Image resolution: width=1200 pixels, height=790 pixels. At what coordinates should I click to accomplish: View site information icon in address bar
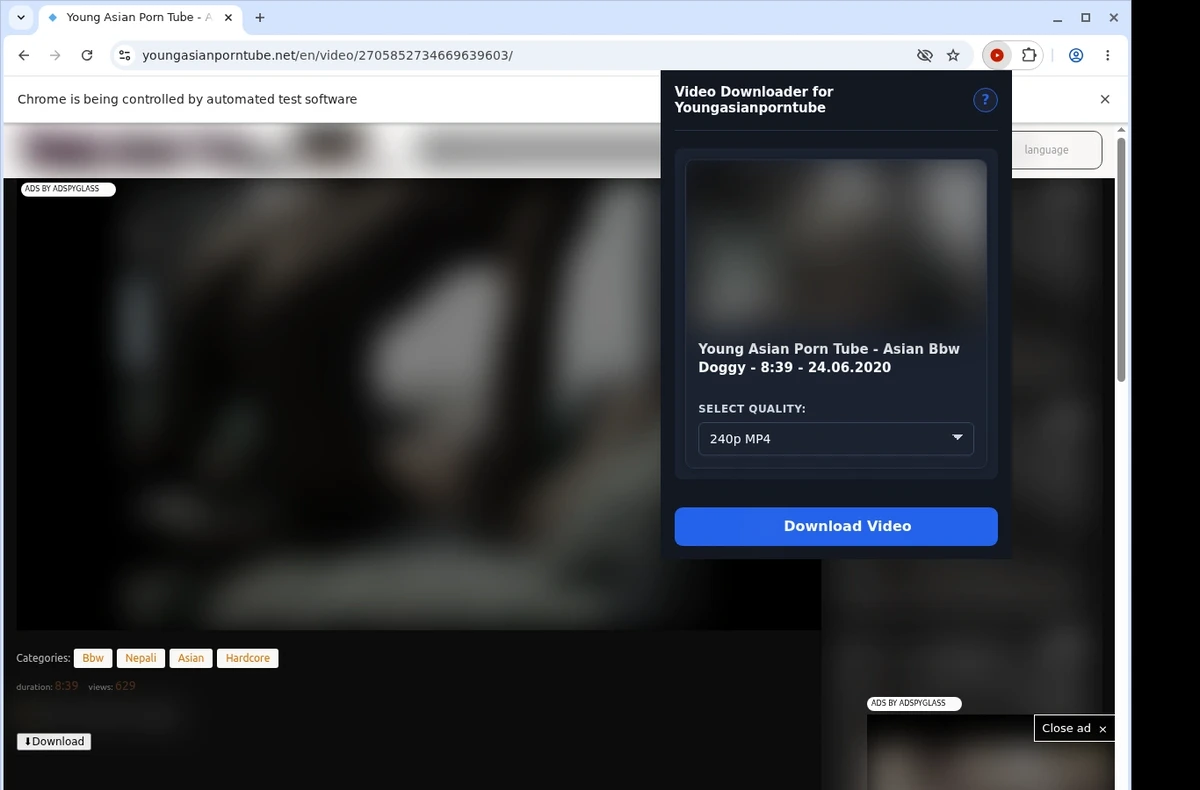pos(123,56)
